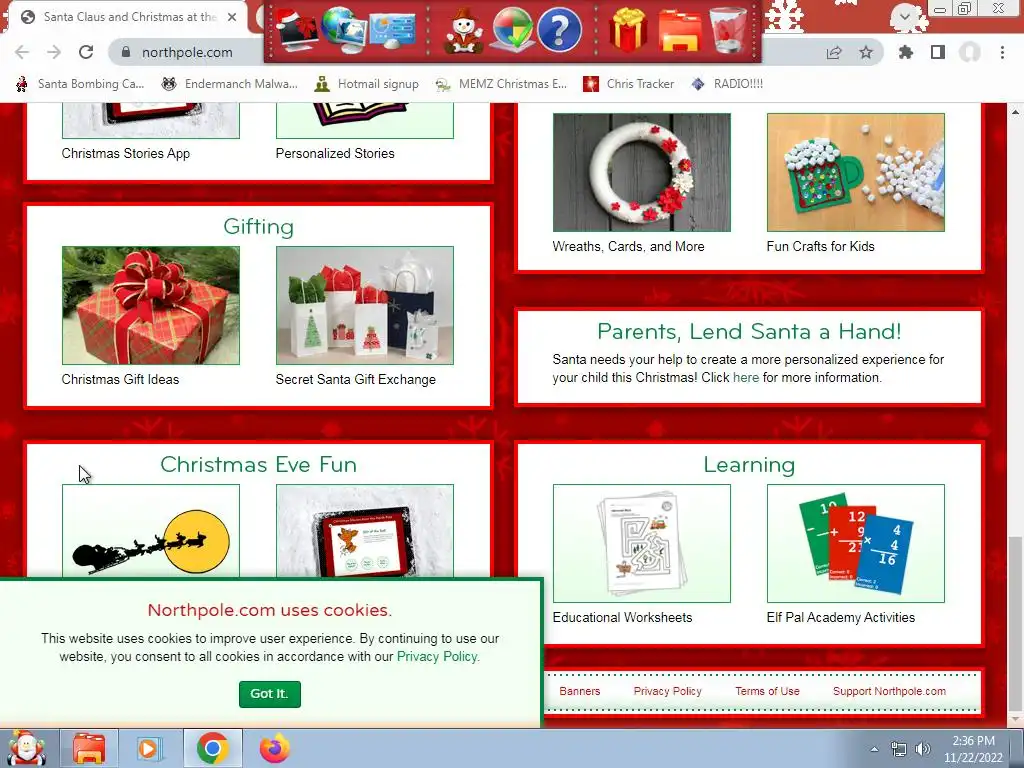1024x768 pixels.
Task: Click the snowman dock icon
Action: (x=464, y=30)
